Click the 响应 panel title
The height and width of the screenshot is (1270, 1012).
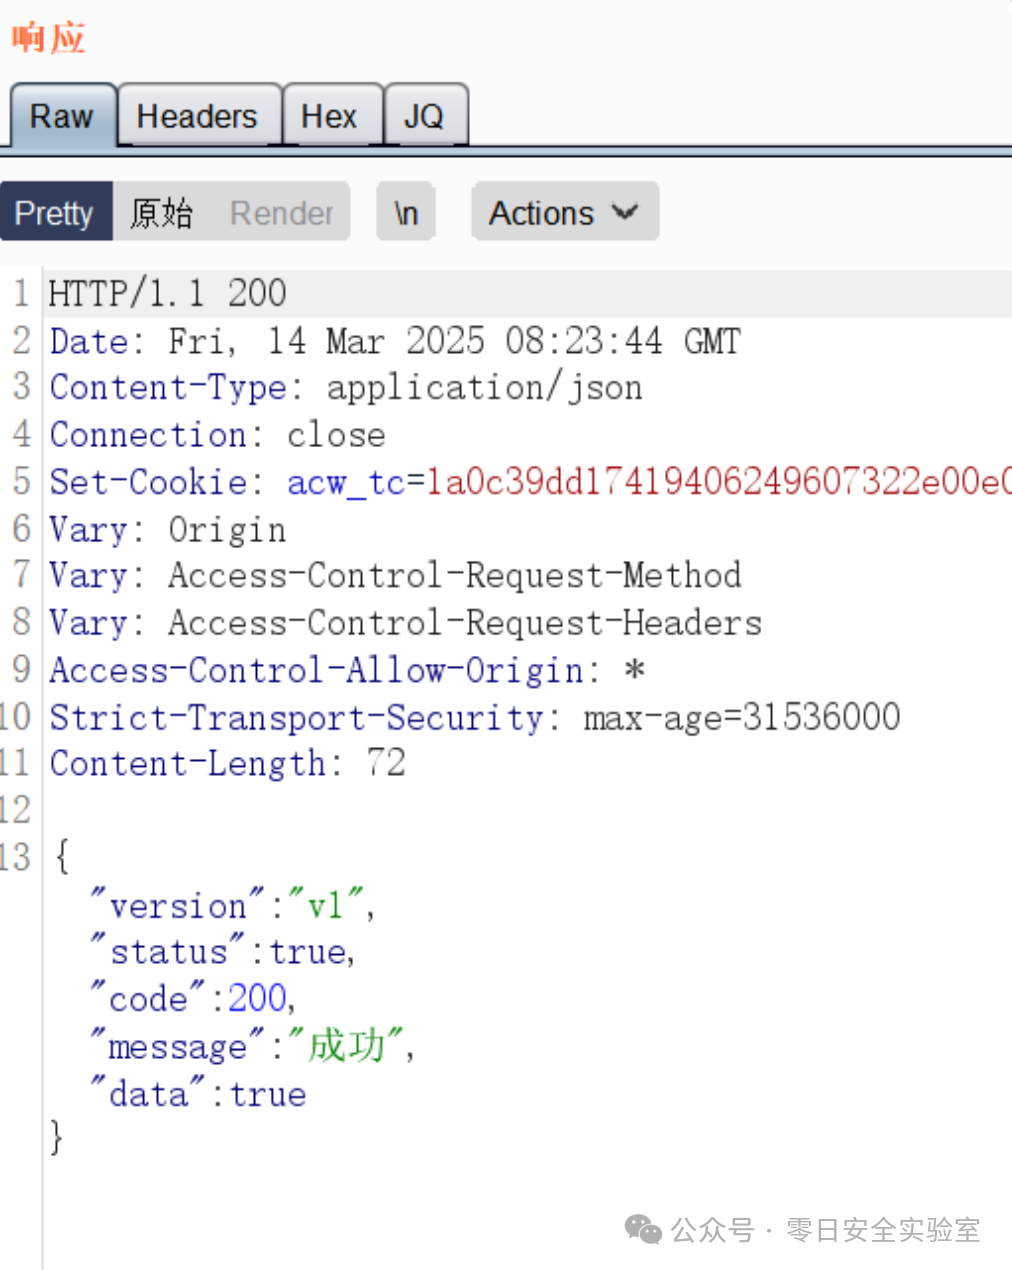[x=48, y=38]
